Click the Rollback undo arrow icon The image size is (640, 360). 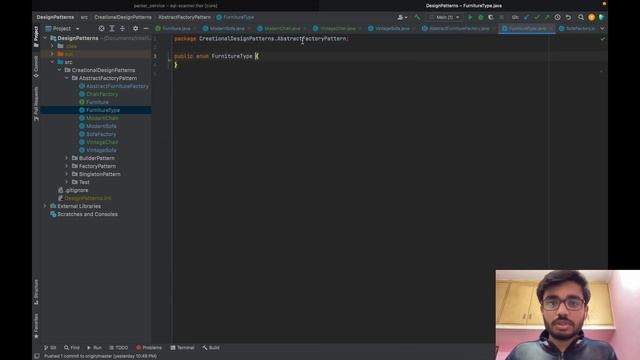tap(568, 17)
